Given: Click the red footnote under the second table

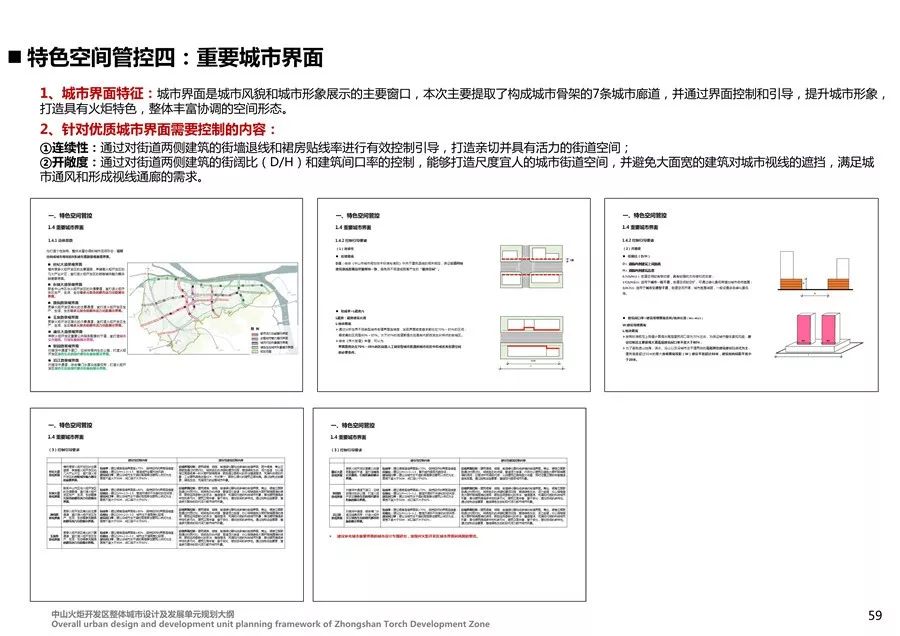Looking at the screenshot, I should [x=407, y=536].
